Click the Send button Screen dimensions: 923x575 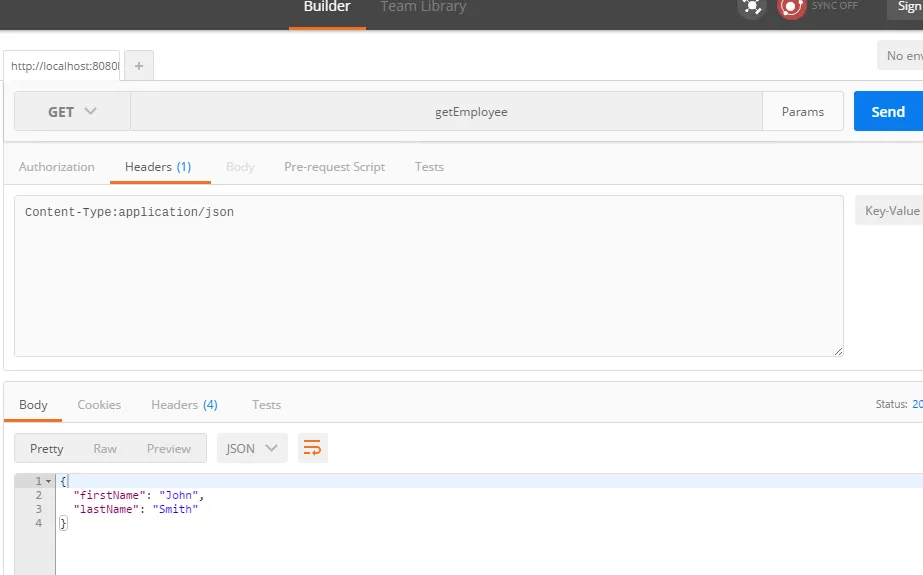pyautogui.click(x=888, y=111)
